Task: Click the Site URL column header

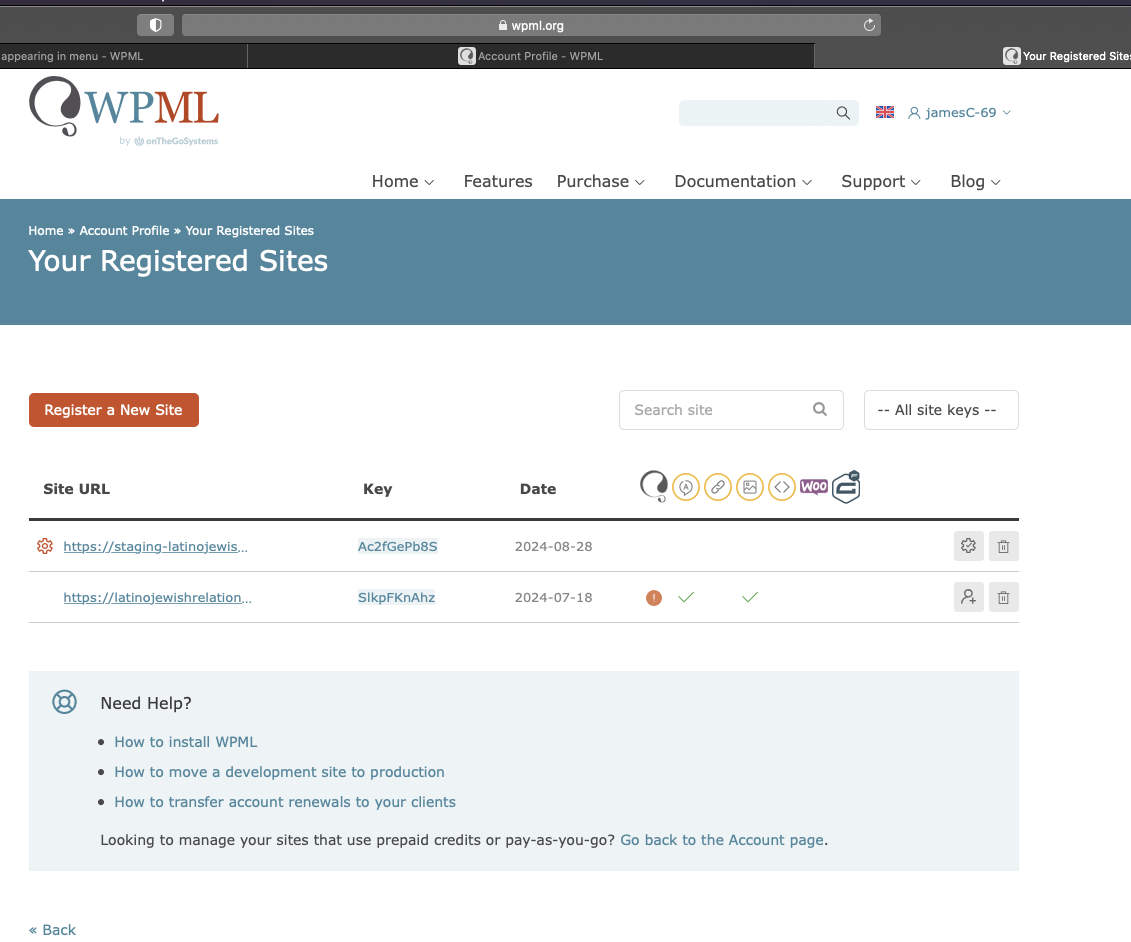Action: point(76,488)
